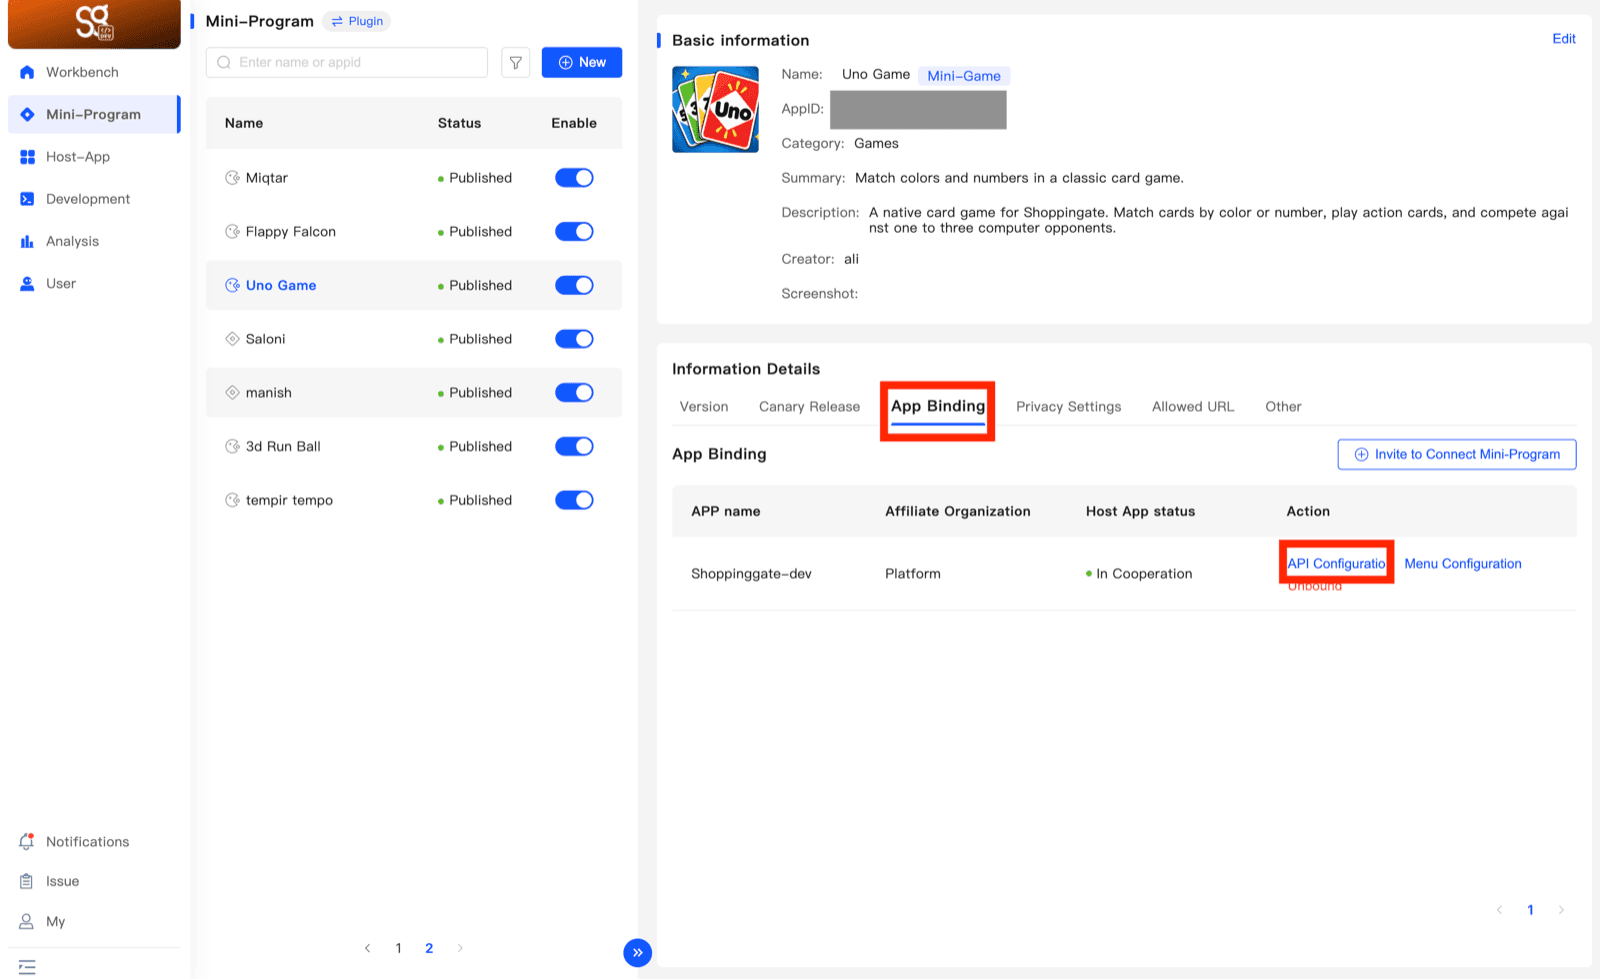Click the Shoppinggate-dev app name cell

[x=751, y=574]
